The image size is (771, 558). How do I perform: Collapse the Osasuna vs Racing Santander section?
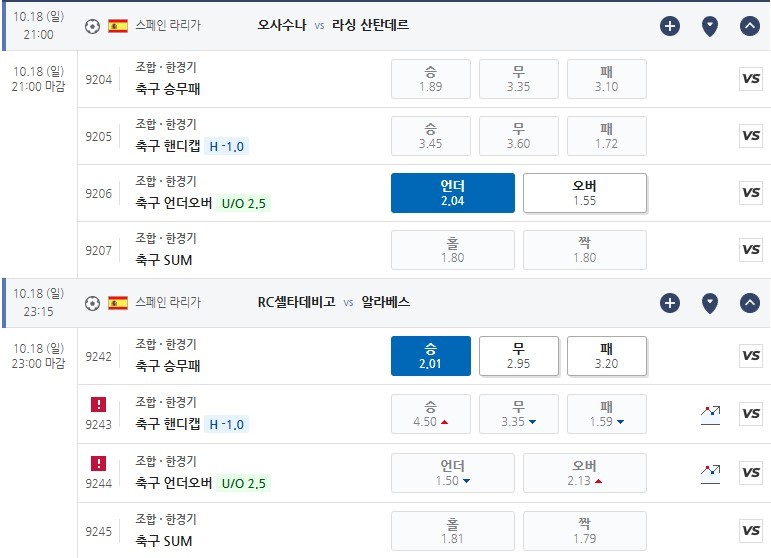(749, 26)
